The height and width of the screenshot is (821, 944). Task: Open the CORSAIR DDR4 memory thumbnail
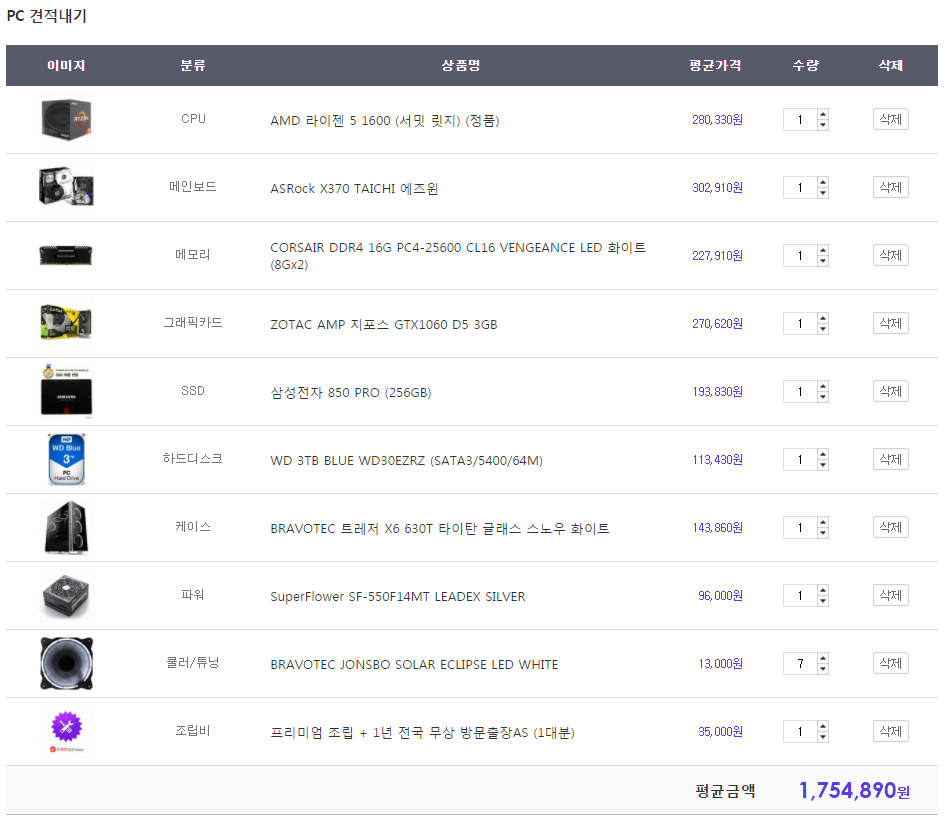(x=66, y=255)
